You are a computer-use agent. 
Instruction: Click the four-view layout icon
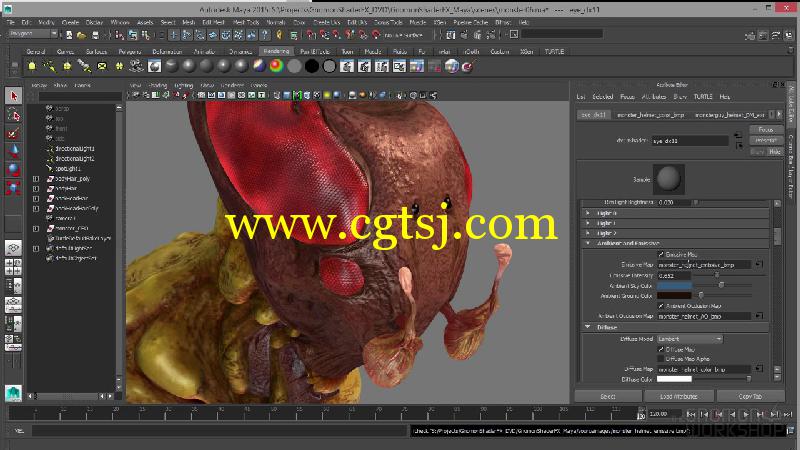point(13,267)
